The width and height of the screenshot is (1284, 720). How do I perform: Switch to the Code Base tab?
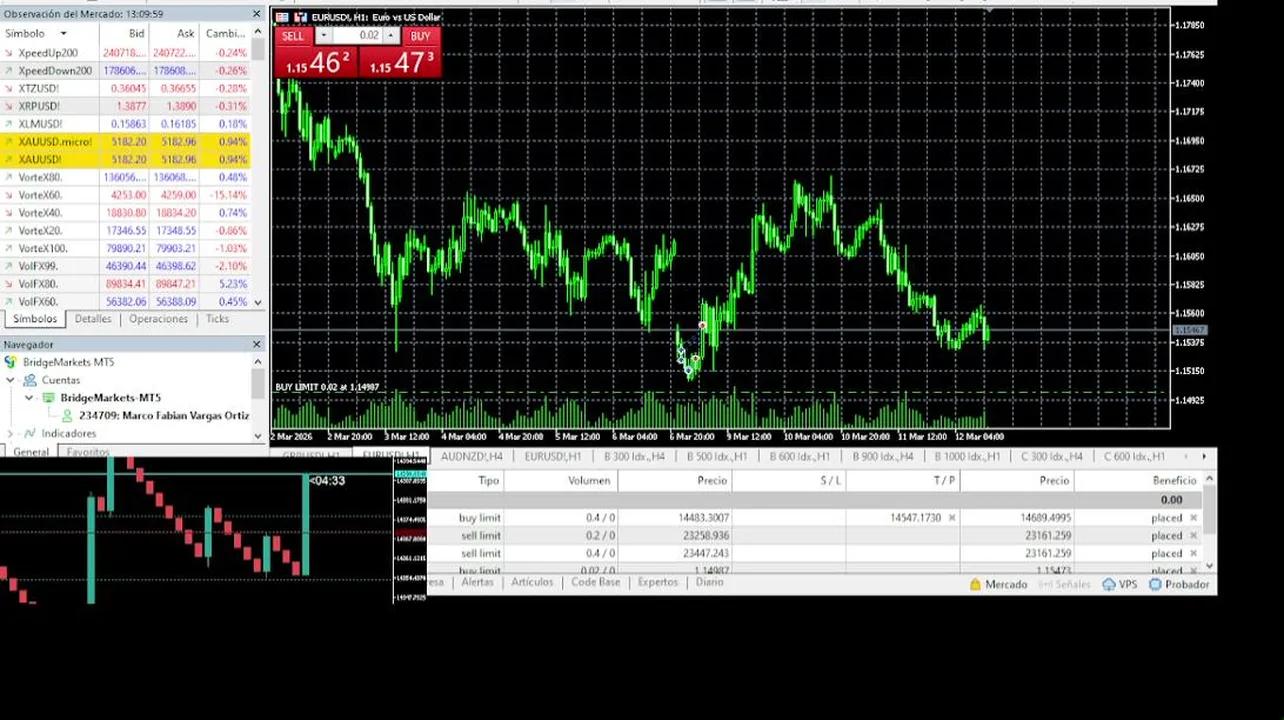coord(595,582)
